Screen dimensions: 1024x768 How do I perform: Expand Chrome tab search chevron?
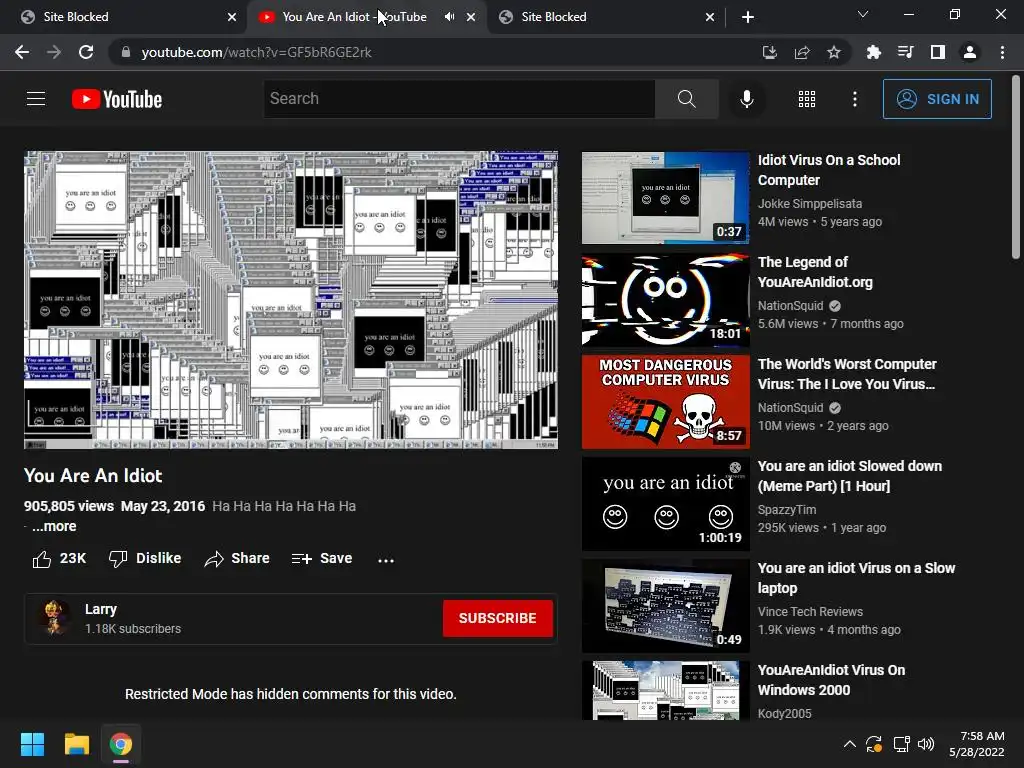[863, 14]
